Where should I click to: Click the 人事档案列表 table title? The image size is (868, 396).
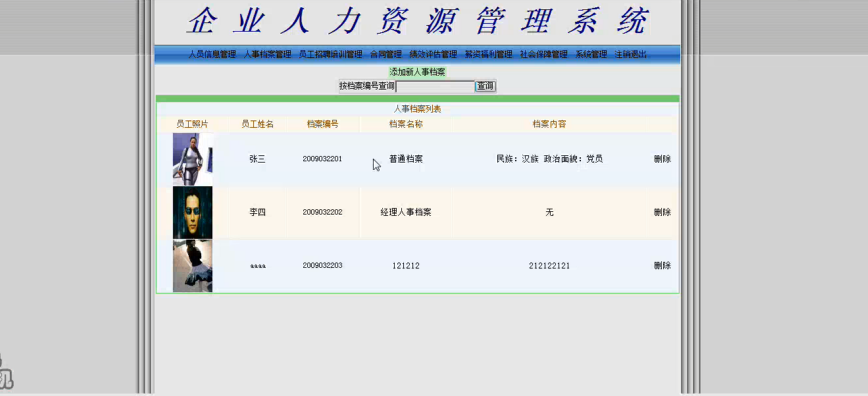click(x=417, y=109)
